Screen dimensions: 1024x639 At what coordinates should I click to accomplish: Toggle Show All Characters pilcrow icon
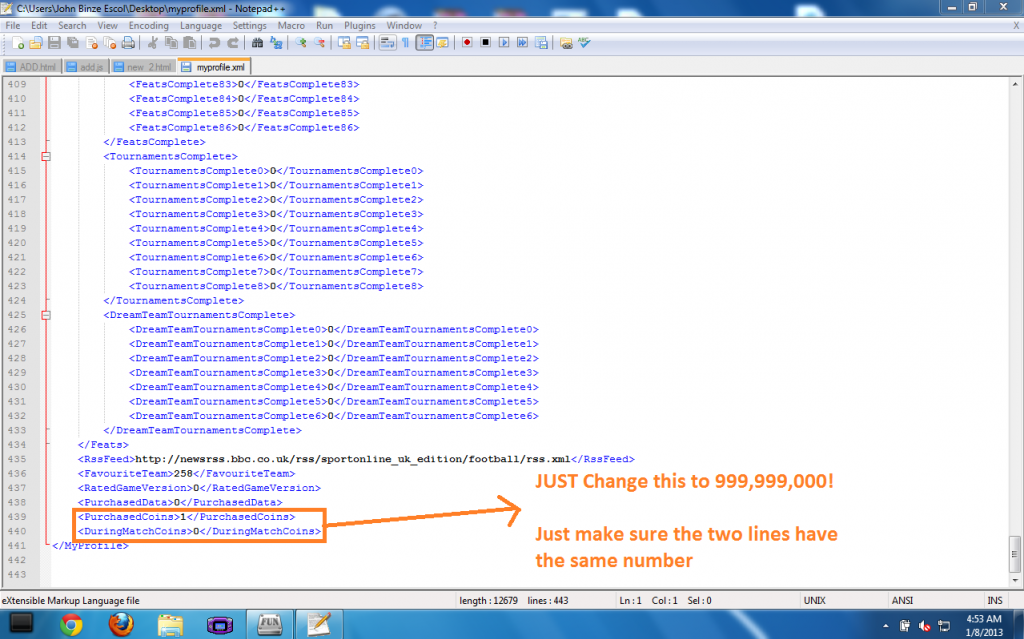point(405,43)
